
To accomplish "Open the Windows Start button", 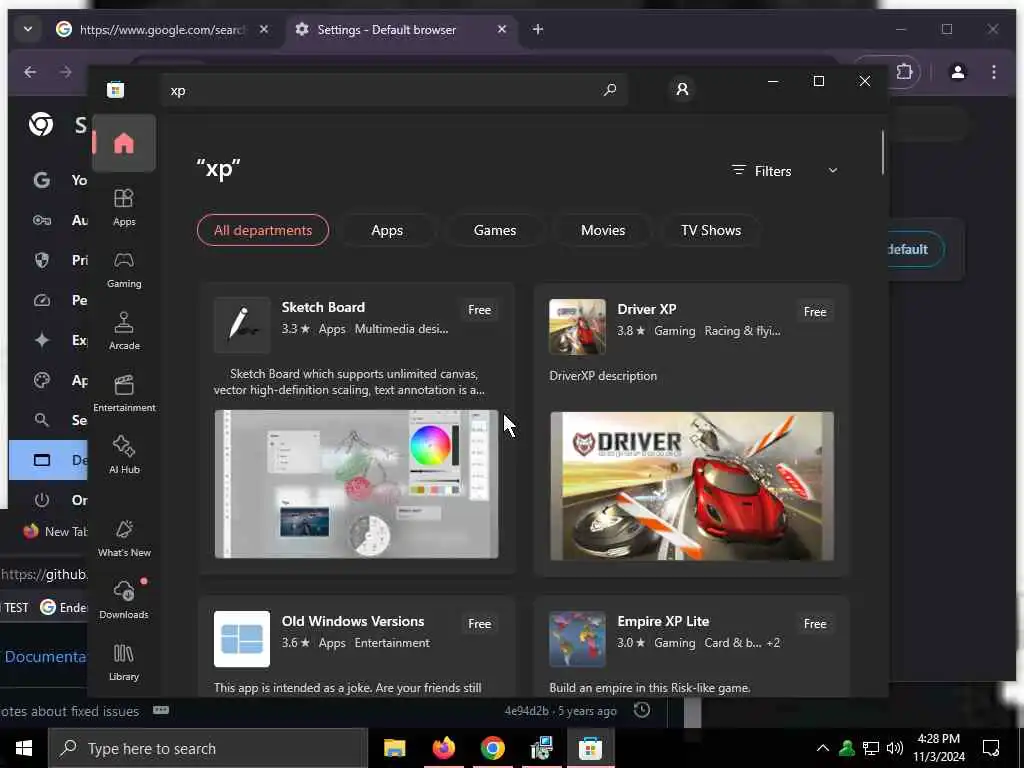I will (24, 748).
